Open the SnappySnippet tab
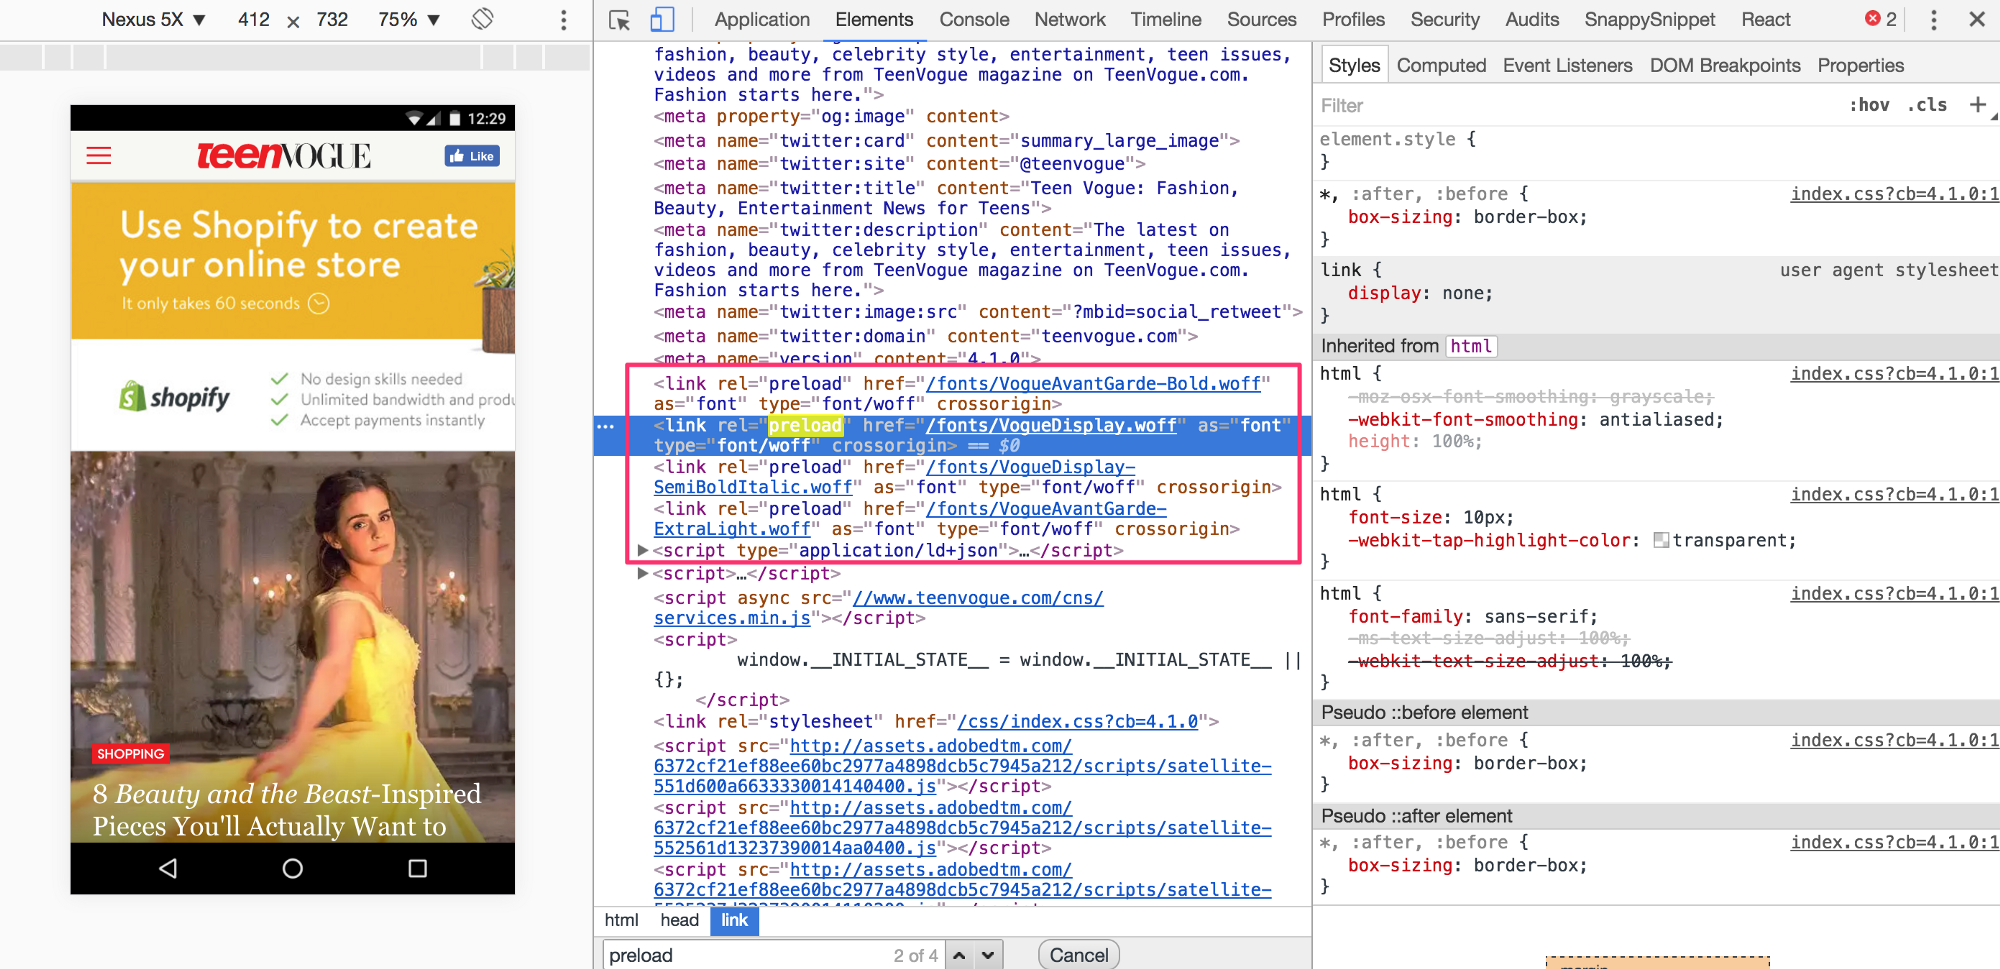 [x=1650, y=20]
